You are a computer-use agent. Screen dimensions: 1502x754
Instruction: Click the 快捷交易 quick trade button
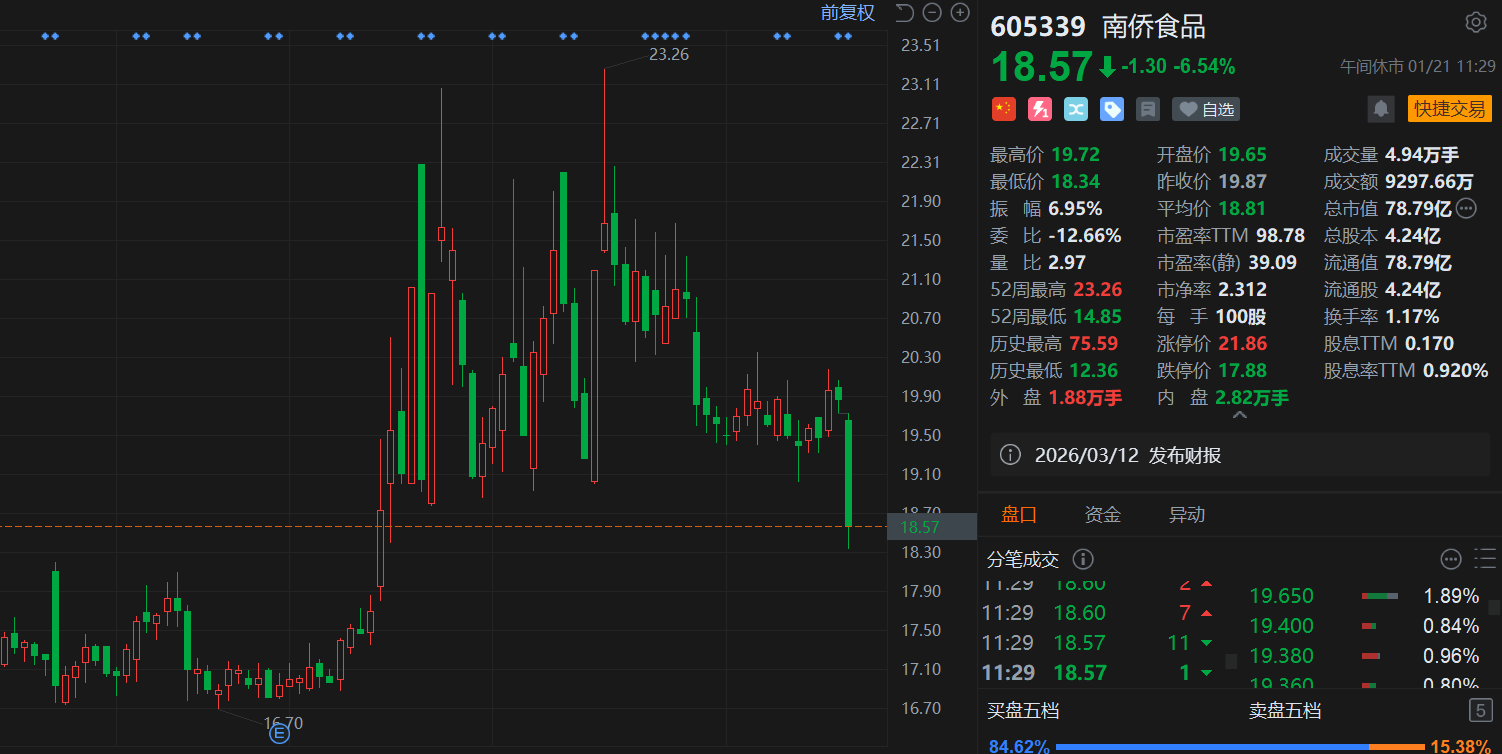1449,109
